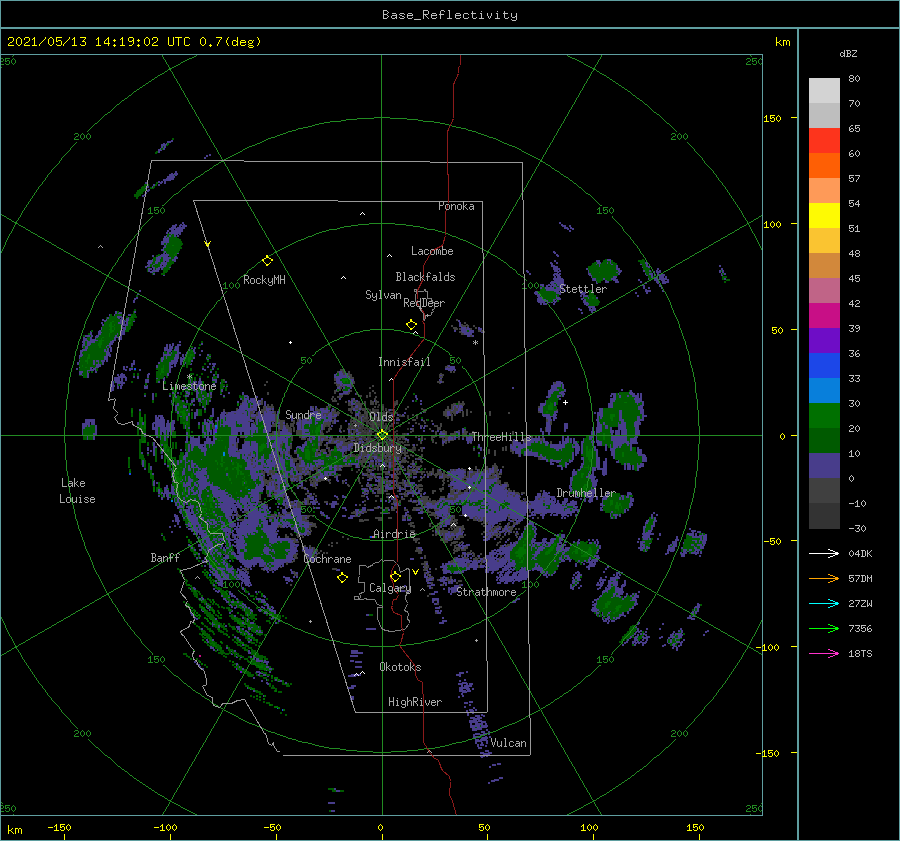This screenshot has height=841, width=900.
Task: Click the 04DK legend label
Action: [860, 553]
